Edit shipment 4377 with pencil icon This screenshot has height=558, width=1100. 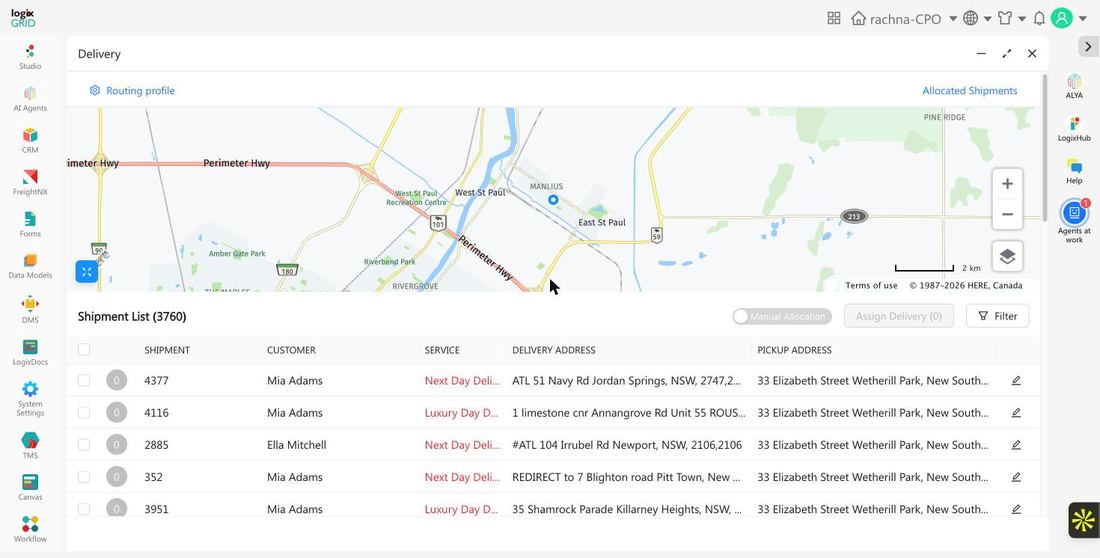point(1016,380)
